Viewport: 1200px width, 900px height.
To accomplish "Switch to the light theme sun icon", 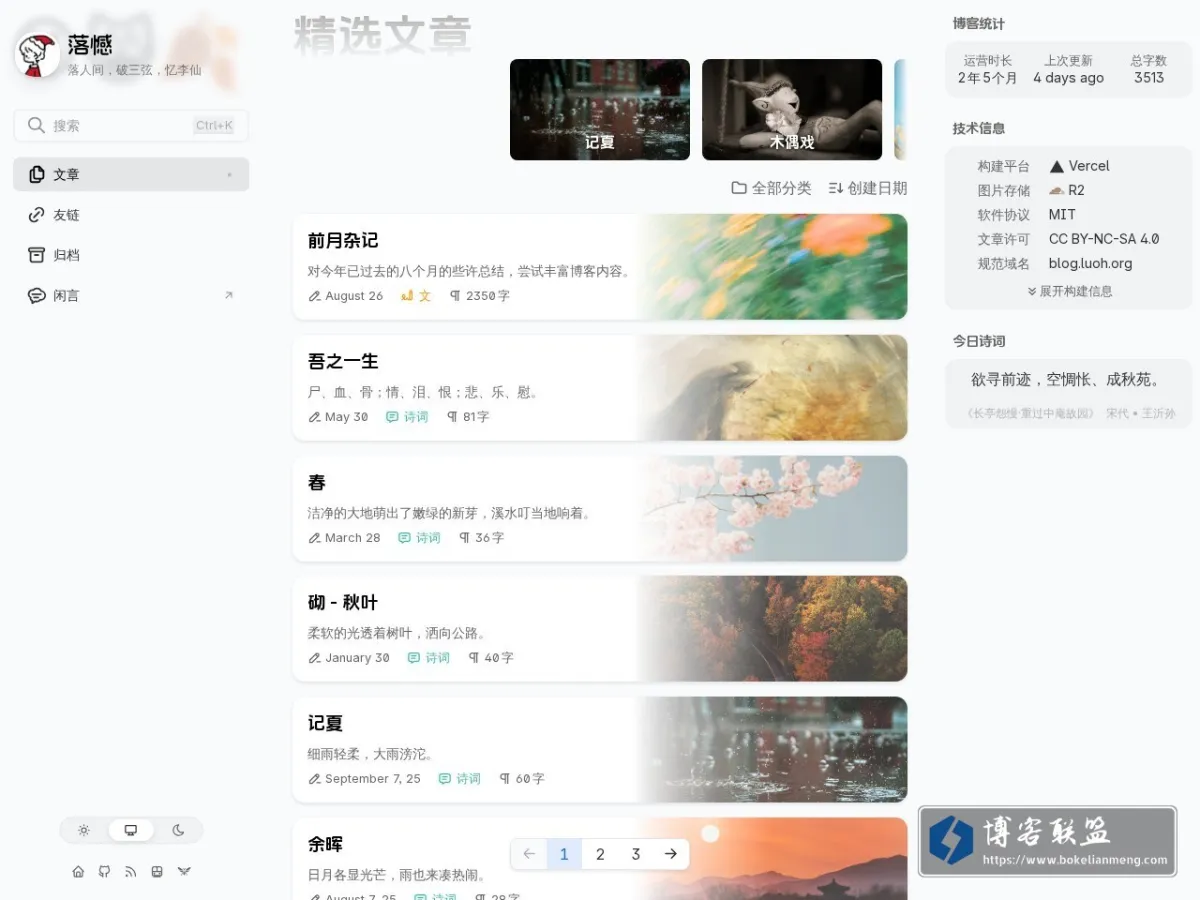I will [84, 830].
